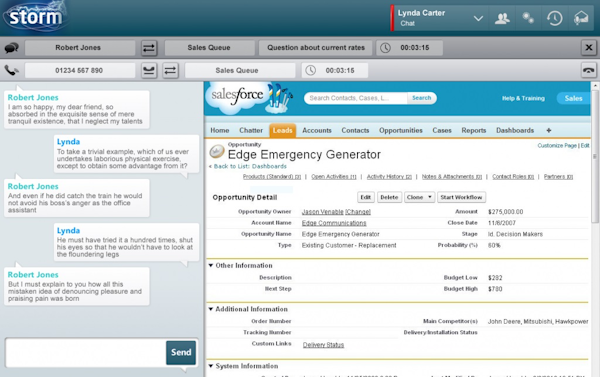Open the Clone button dropdown arrow
600x377 pixels.
click(430, 197)
